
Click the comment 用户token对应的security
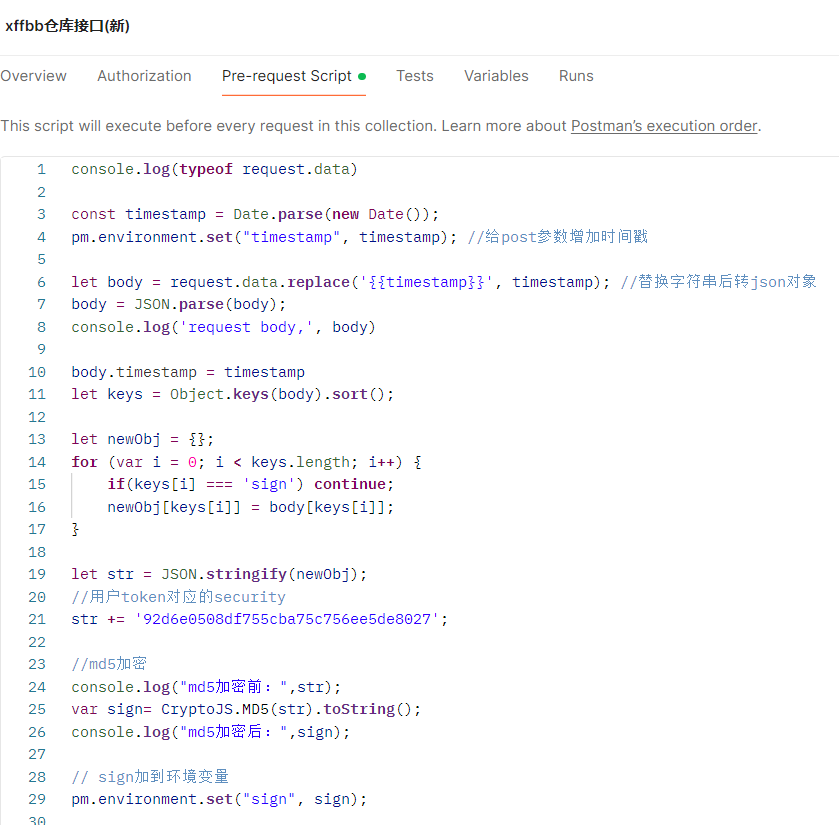coord(179,597)
